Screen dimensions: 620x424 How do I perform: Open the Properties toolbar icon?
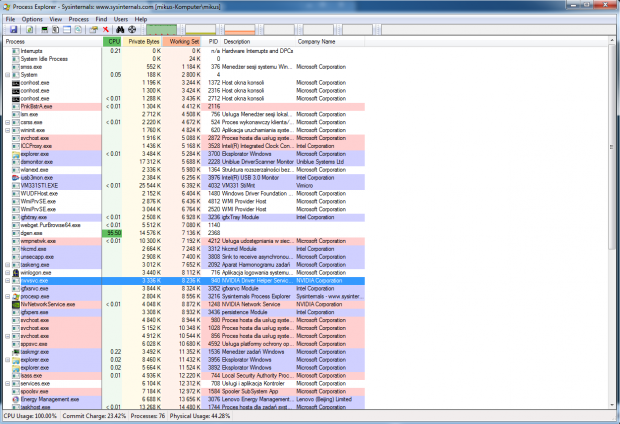tap(93, 30)
